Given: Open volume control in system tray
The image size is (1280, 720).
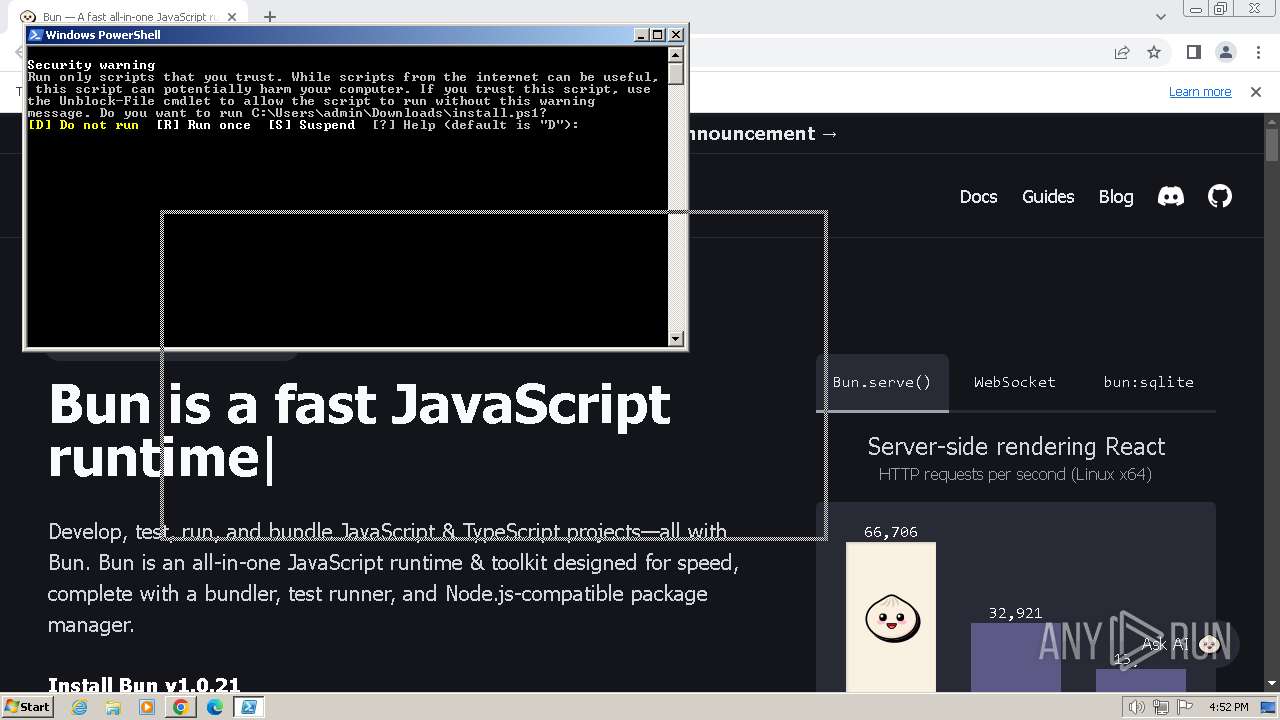Looking at the screenshot, I should click(x=1136, y=707).
